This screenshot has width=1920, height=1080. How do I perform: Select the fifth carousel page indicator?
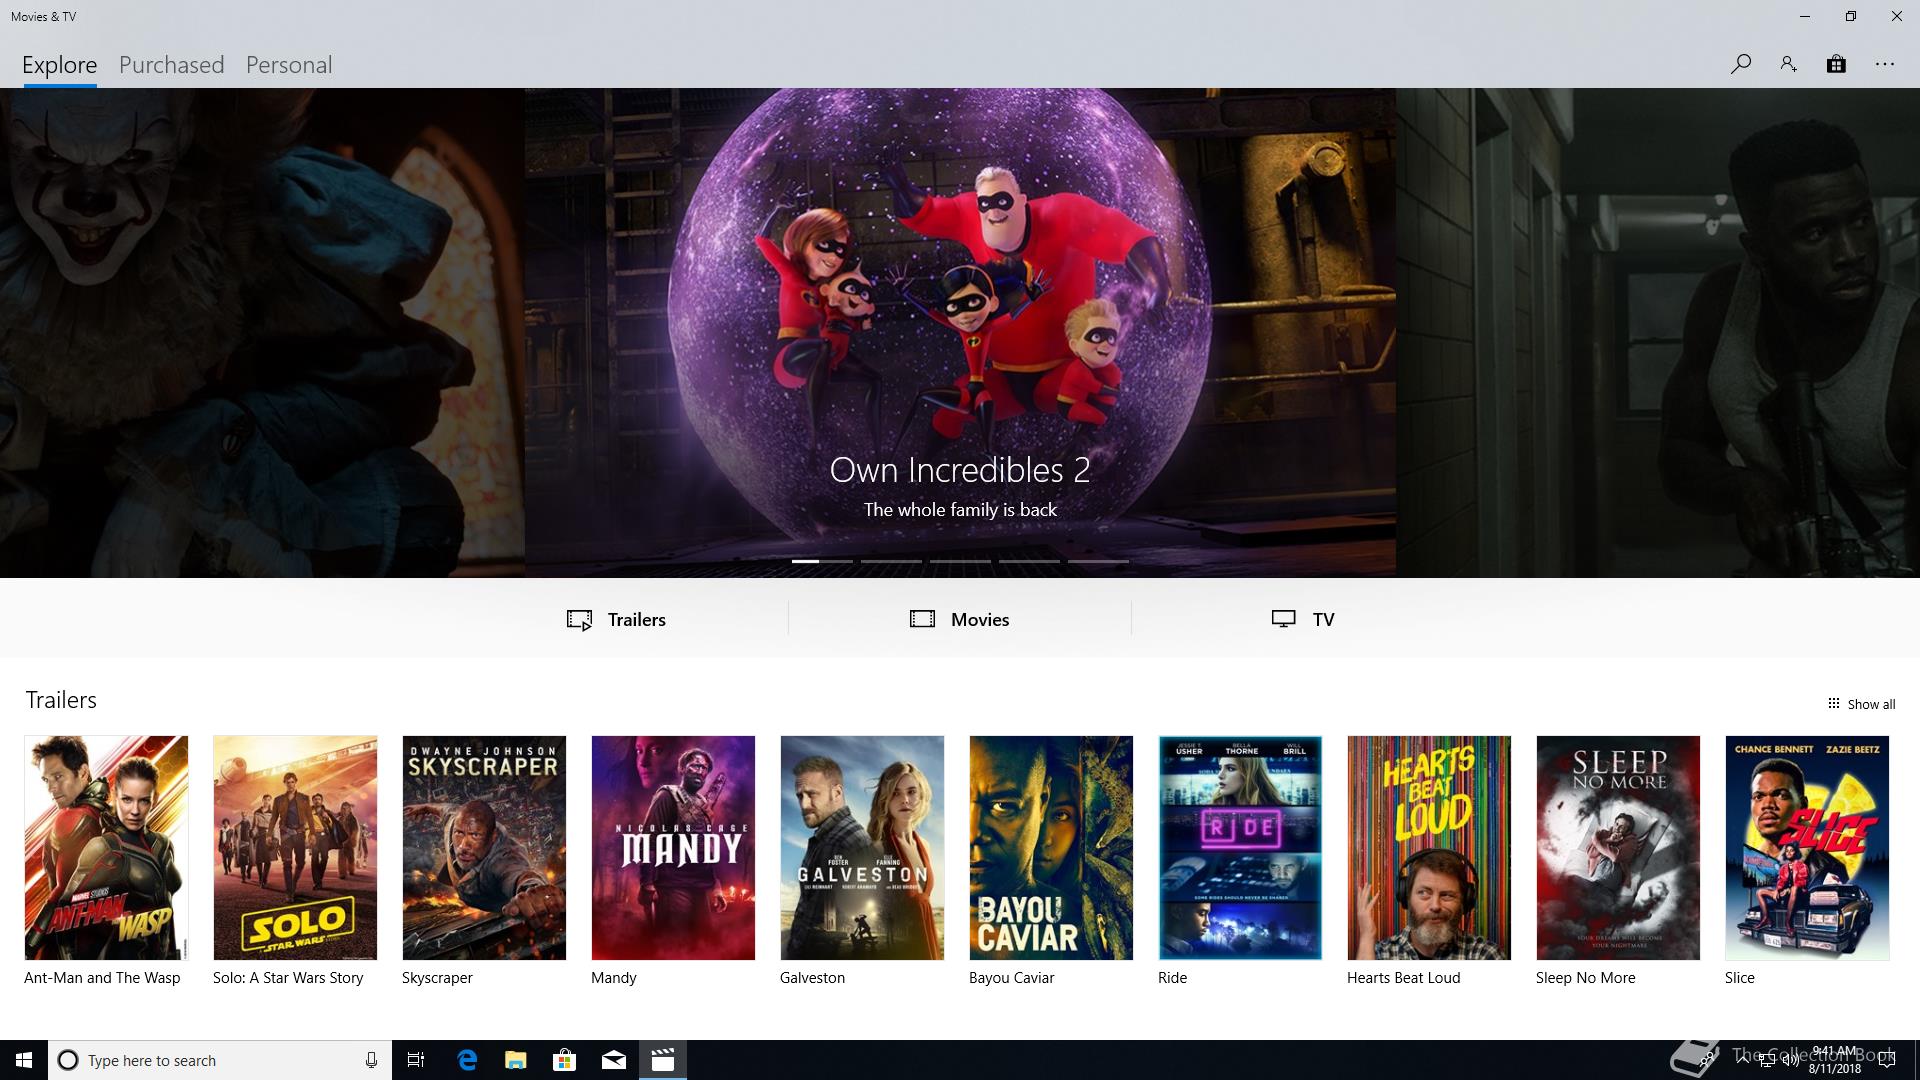[1098, 561]
